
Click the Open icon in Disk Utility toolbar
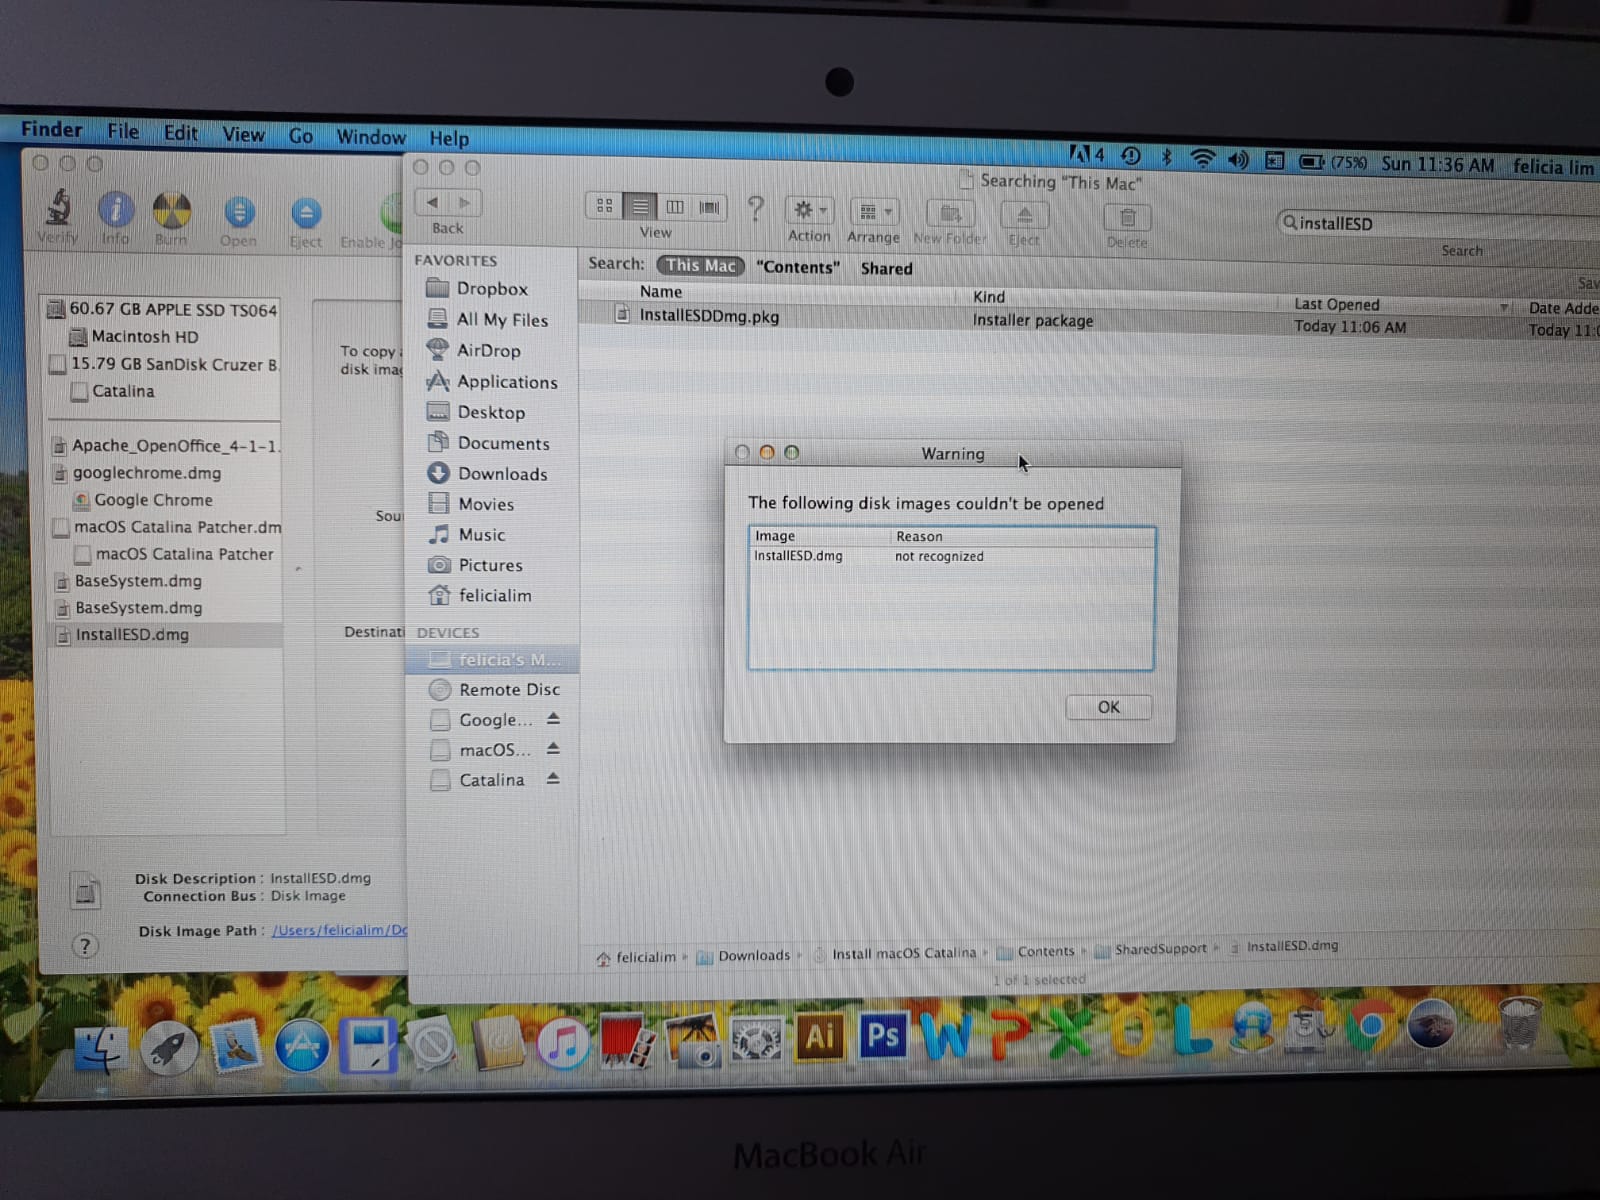(x=238, y=212)
